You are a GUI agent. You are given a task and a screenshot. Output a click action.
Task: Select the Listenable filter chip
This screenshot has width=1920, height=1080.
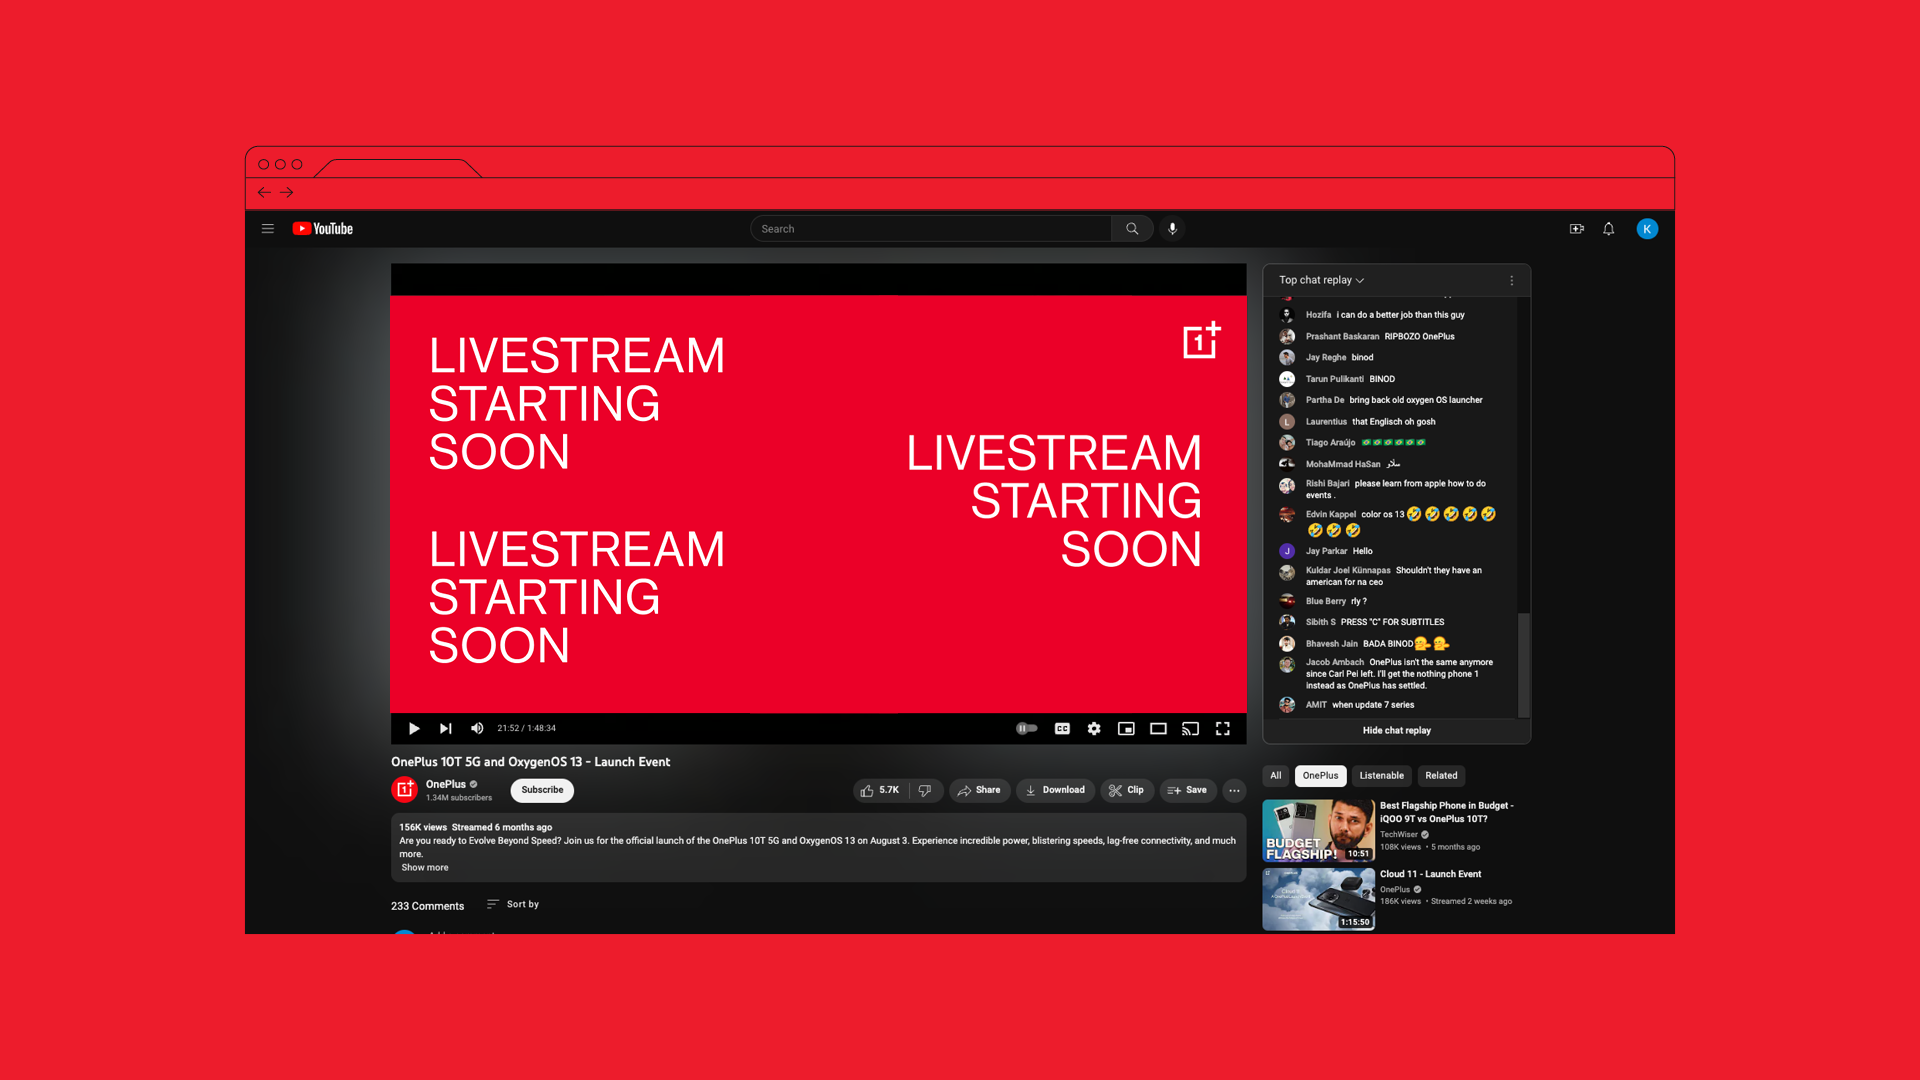click(1381, 776)
